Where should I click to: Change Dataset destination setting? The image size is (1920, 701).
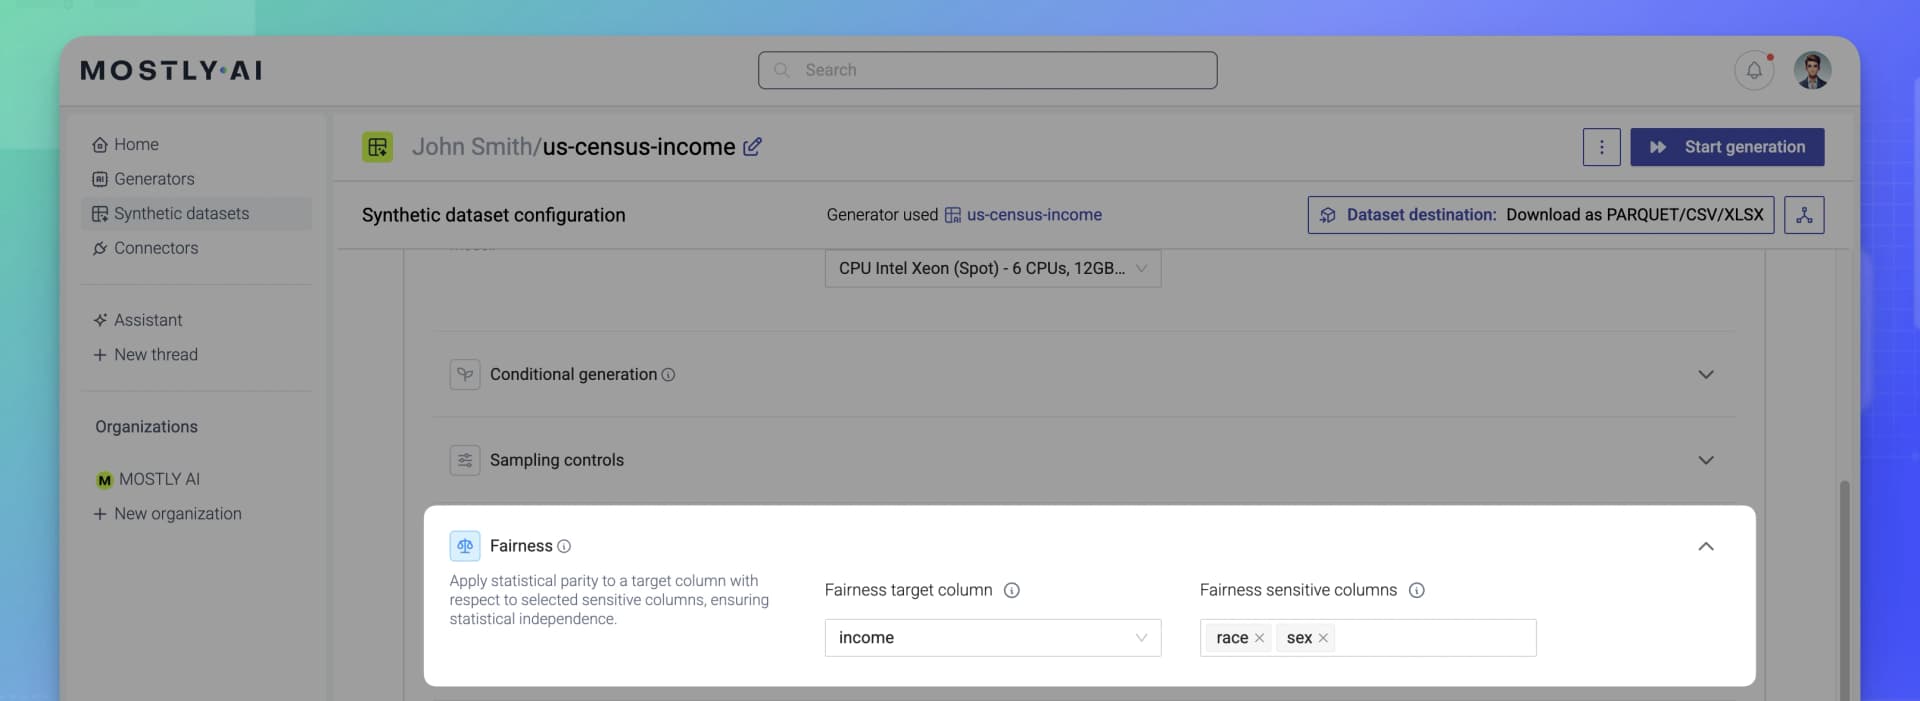[x=1540, y=215]
